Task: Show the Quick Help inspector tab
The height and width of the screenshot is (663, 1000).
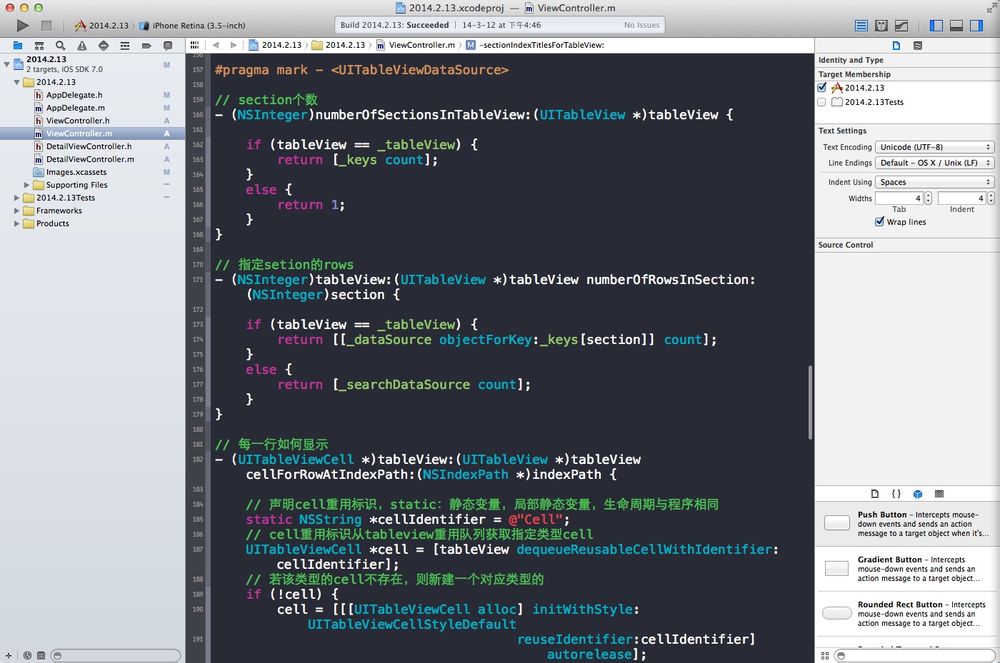Action: 918,45
